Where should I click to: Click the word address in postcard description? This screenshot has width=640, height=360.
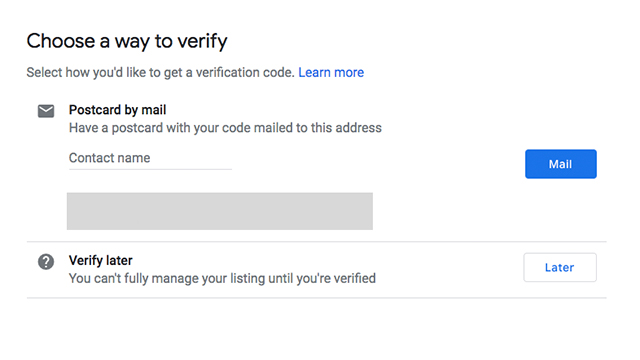click(x=358, y=128)
